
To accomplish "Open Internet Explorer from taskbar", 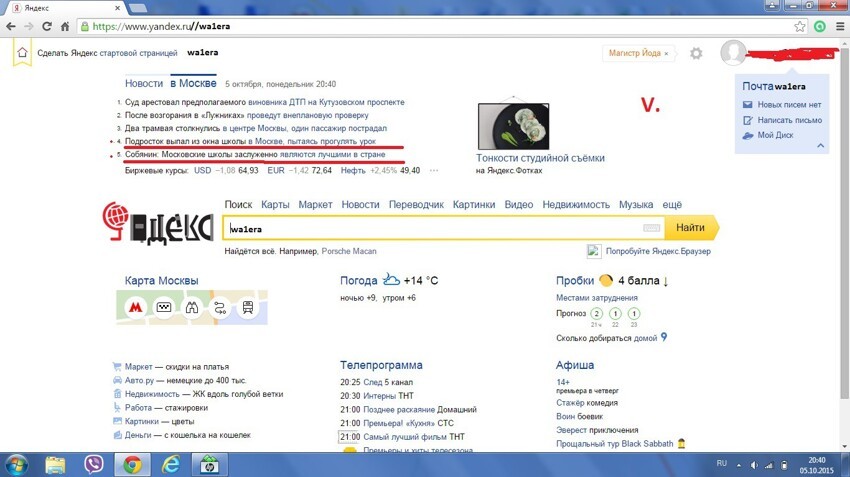I will click(x=171, y=465).
